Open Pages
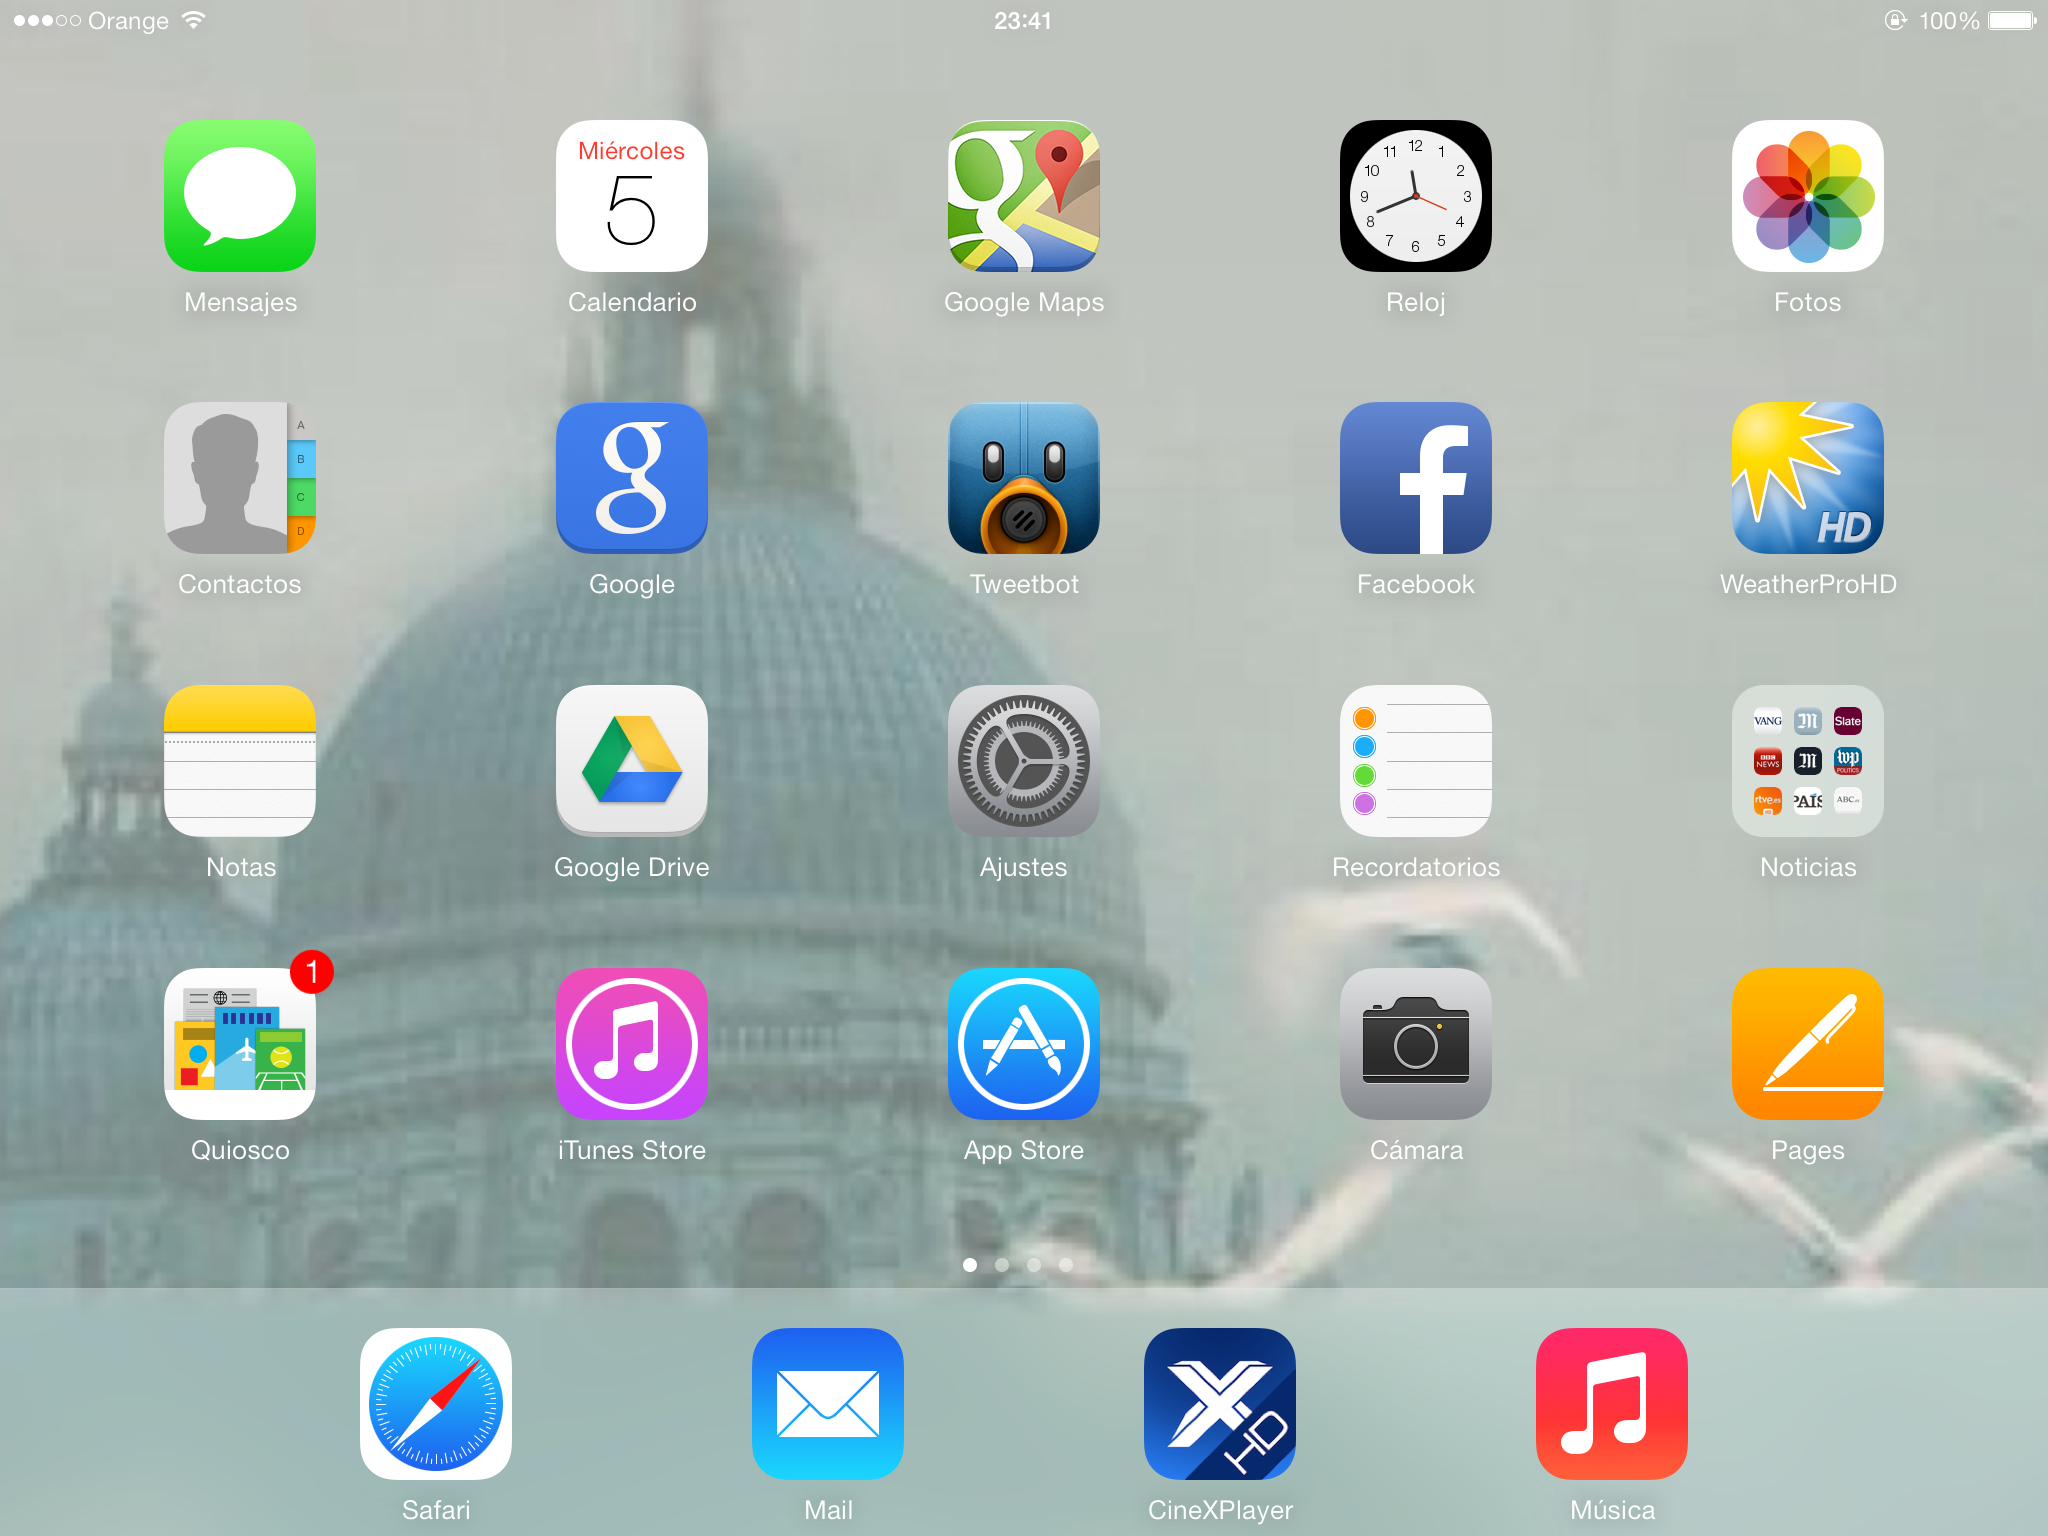Viewport: 2048px width, 1536px height. pyautogui.click(x=1808, y=1044)
